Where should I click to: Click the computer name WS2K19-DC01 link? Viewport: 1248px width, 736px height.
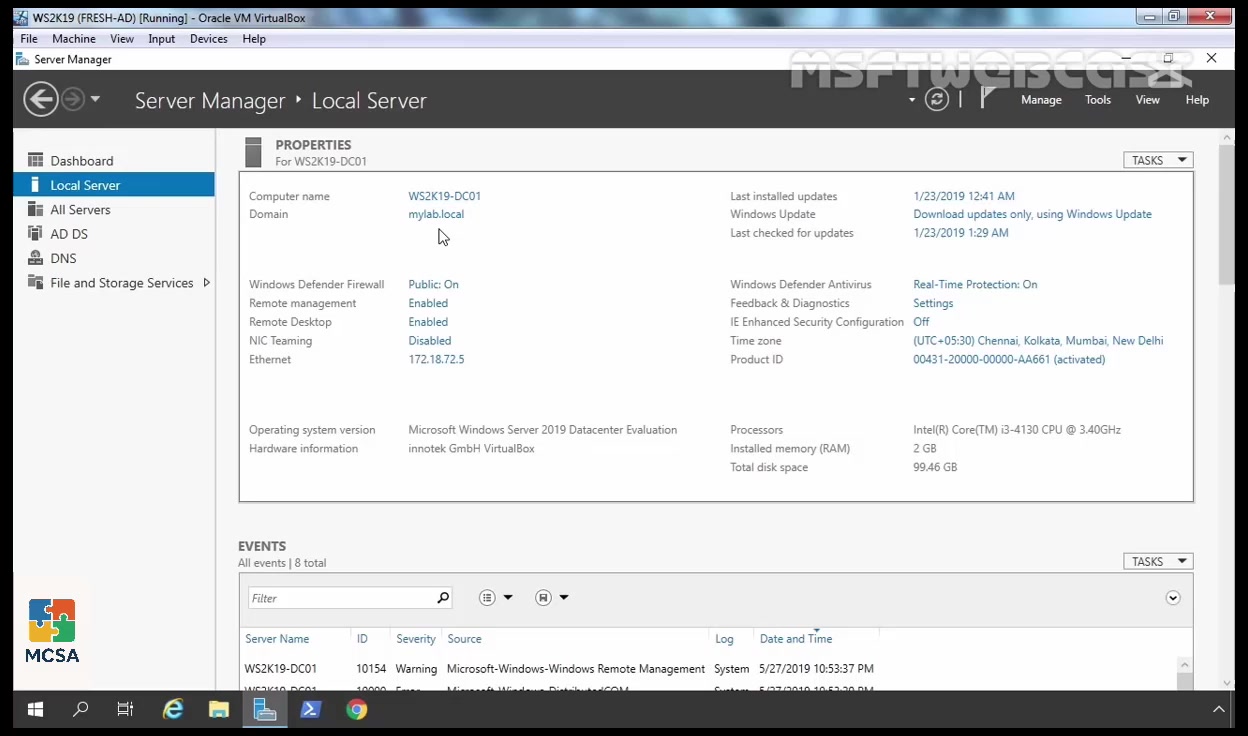pos(445,196)
